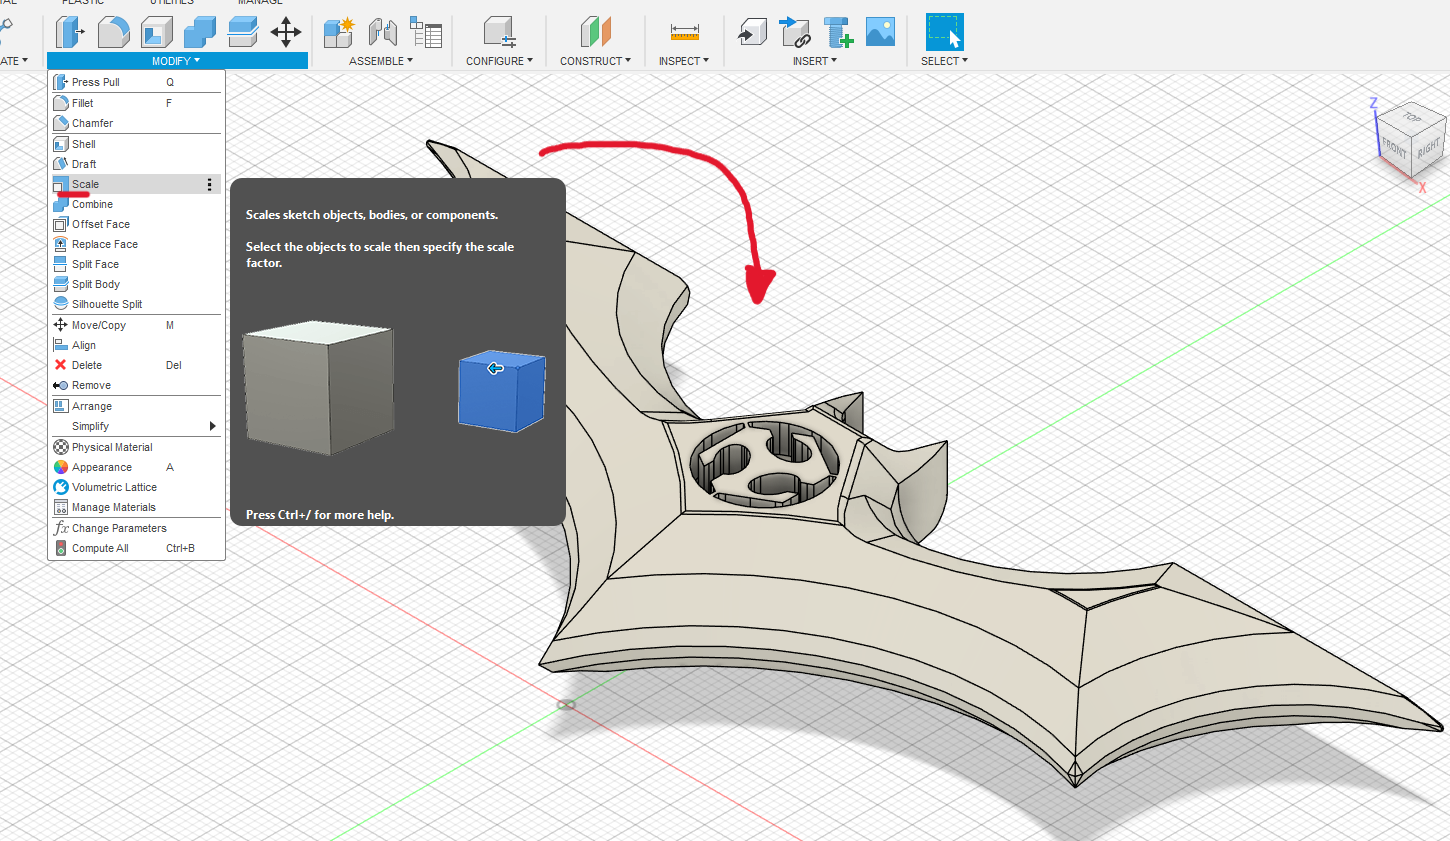Click the three-dot icon on the Scale row
The image size is (1450, 841).
209,184
